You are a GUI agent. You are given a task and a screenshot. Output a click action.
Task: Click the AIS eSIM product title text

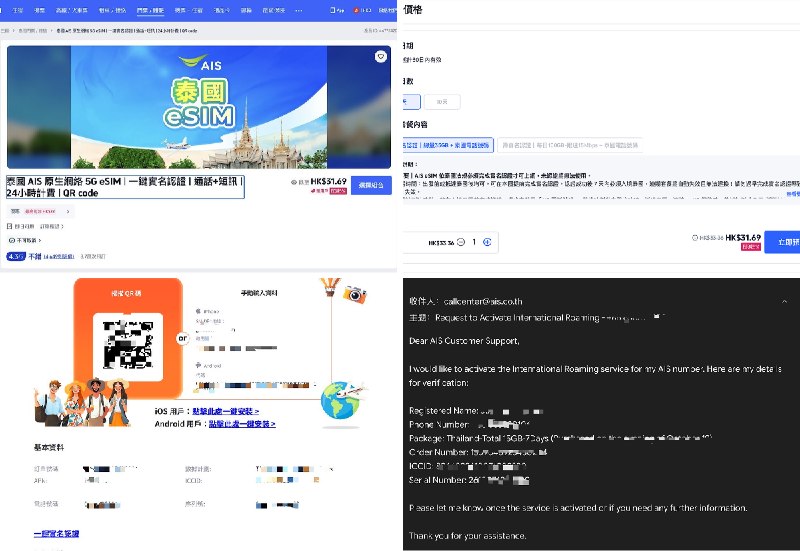pyautogui.click(x=125, y=187)
